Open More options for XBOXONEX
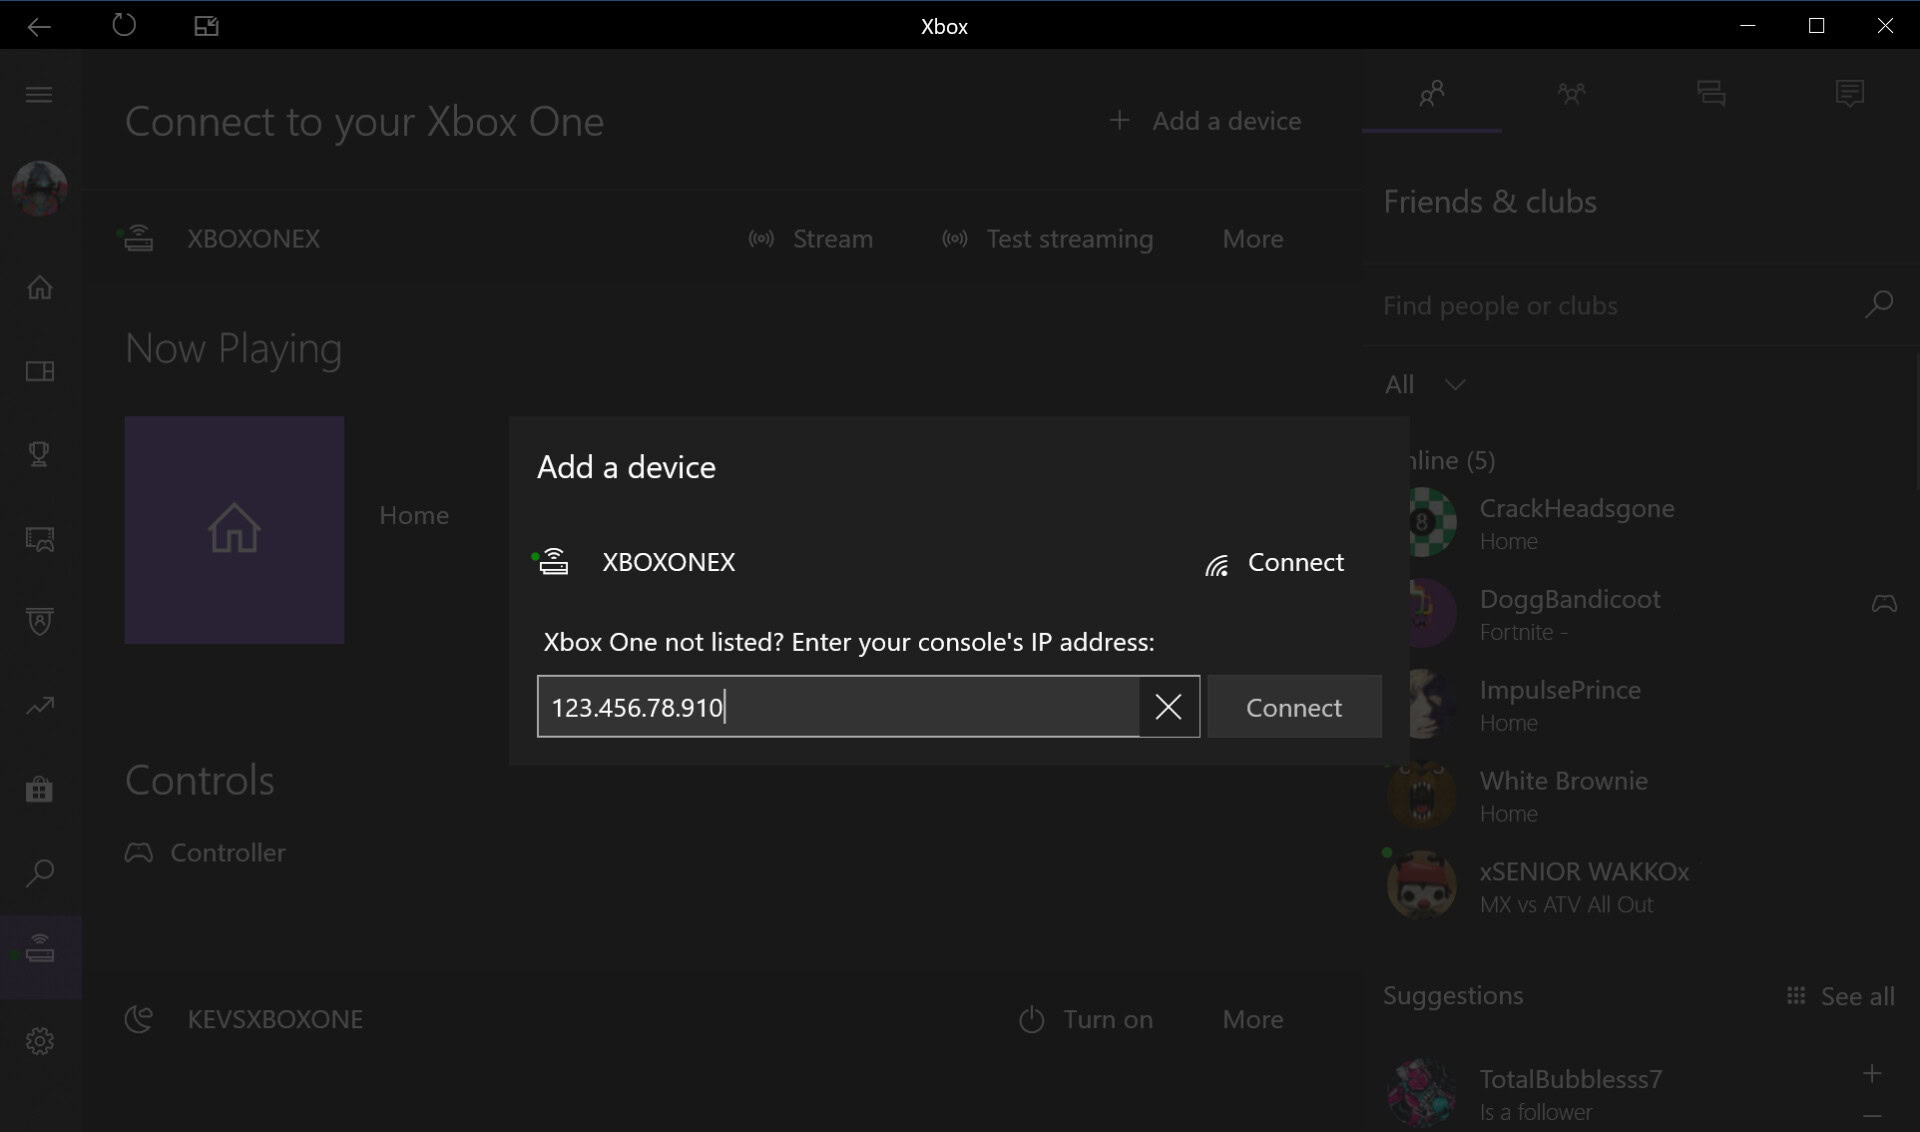The width and height of the screenshot is (1920, 1132). pyautogui.click(x=1252, y=239)
